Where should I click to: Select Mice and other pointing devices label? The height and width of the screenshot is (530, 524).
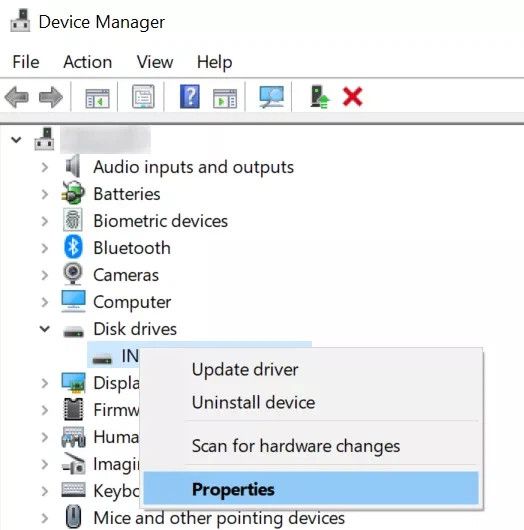(x=219, y=518)
